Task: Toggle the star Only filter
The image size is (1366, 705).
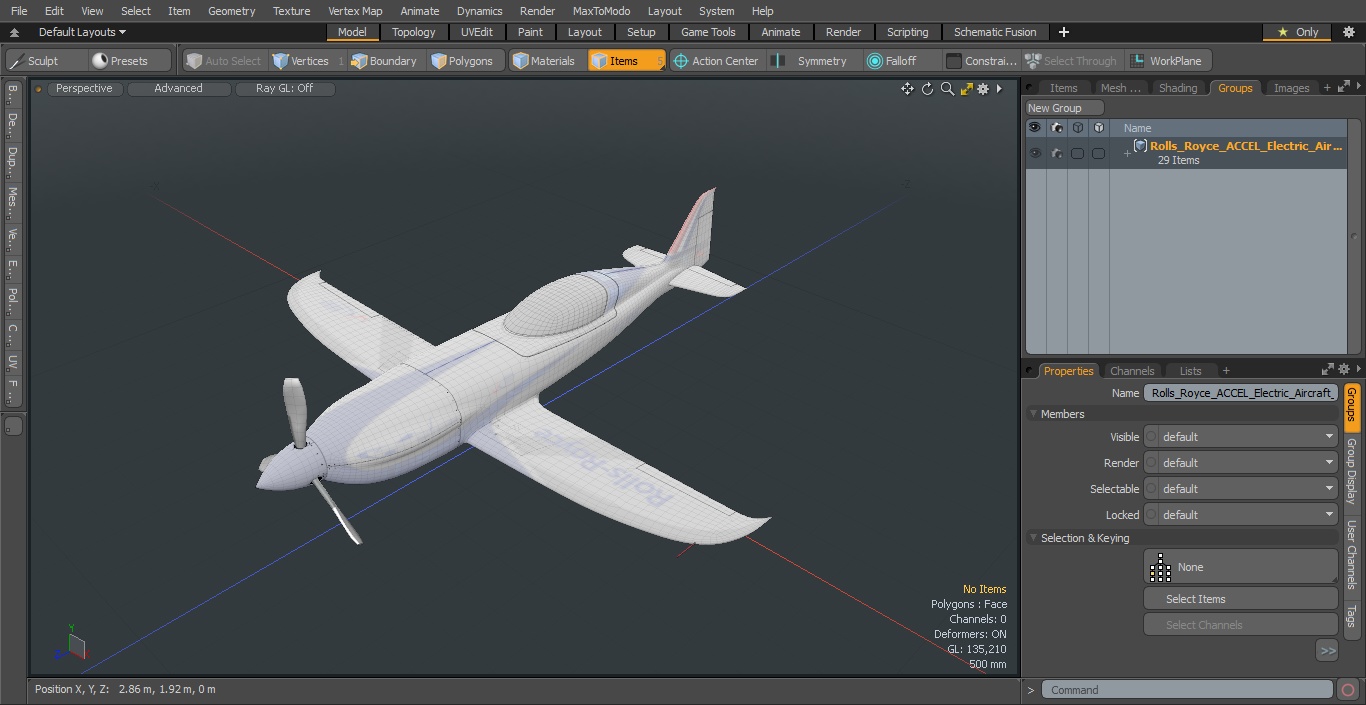Action: pyautogui.click(x=1299, y=32)
